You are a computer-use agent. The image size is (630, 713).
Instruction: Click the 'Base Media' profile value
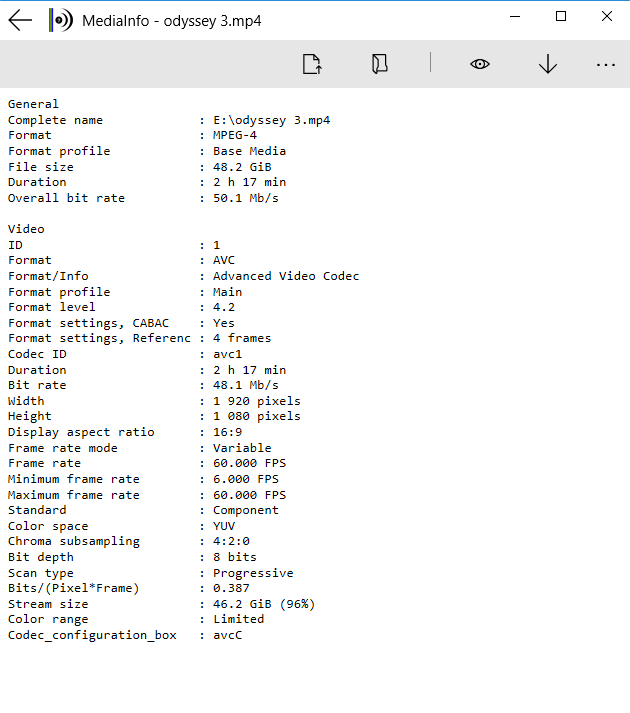point(249,151)
